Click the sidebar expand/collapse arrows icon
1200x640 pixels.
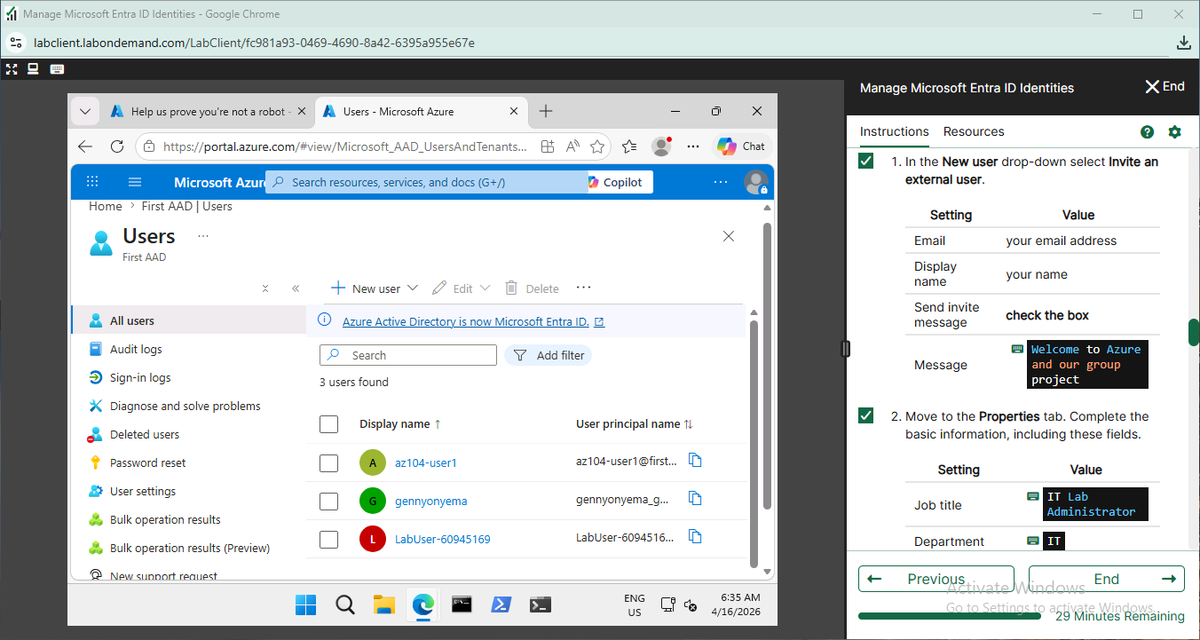[x=265, y=288]
